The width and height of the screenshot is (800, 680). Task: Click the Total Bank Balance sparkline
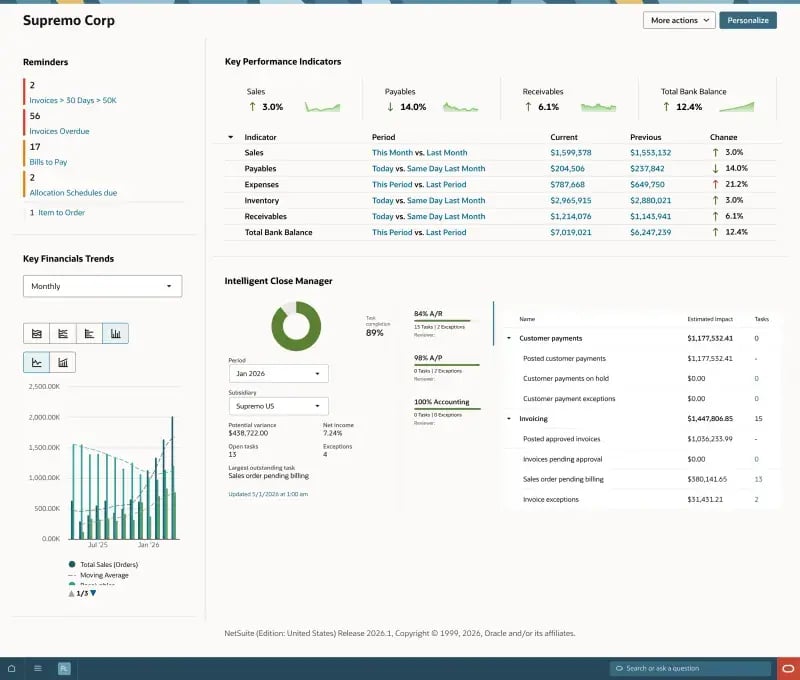[x=737, y=107]
